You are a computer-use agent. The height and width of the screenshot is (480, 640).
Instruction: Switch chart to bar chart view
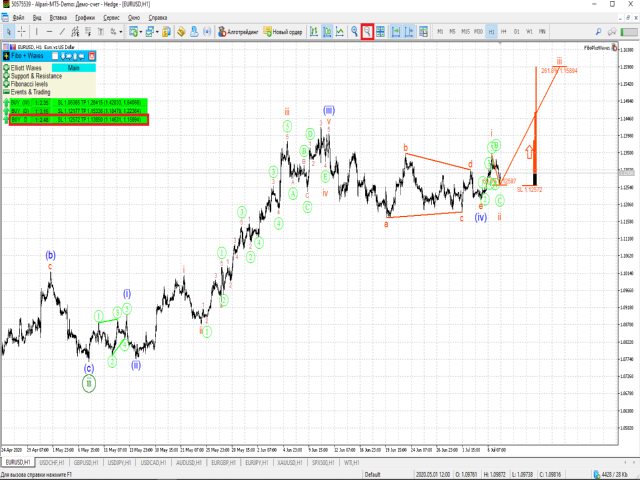[314, 31]
